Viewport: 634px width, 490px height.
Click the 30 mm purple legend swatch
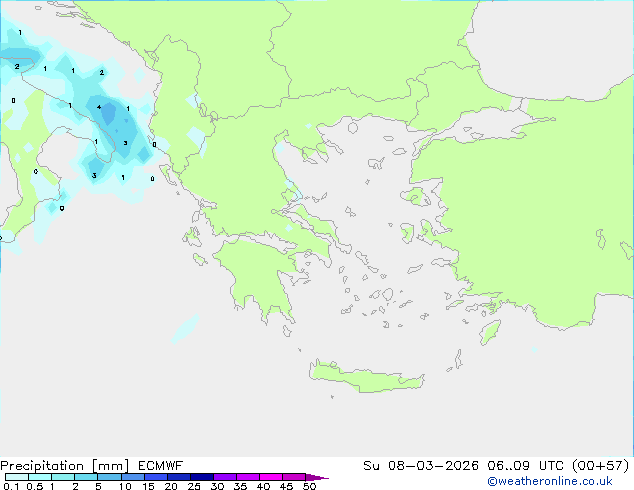pyautogui.click(x=225, y=477)
